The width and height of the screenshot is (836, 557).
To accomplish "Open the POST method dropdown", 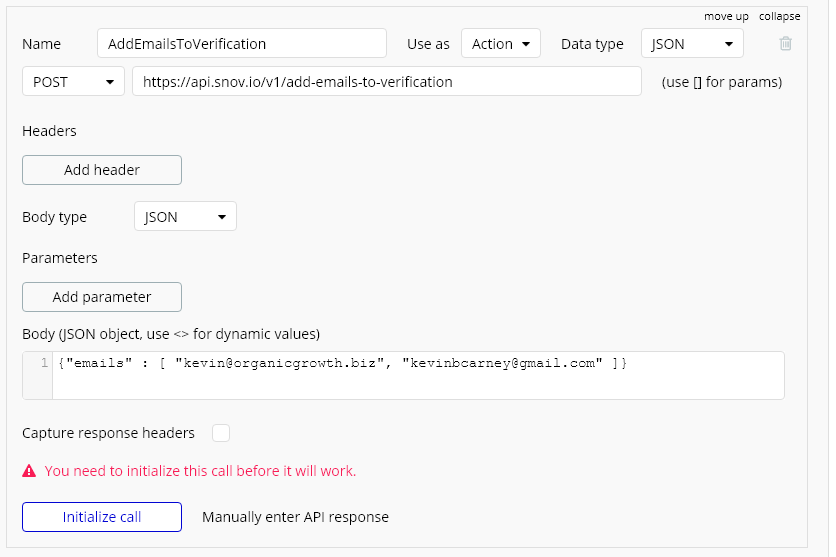I will (x=73, y=82).
